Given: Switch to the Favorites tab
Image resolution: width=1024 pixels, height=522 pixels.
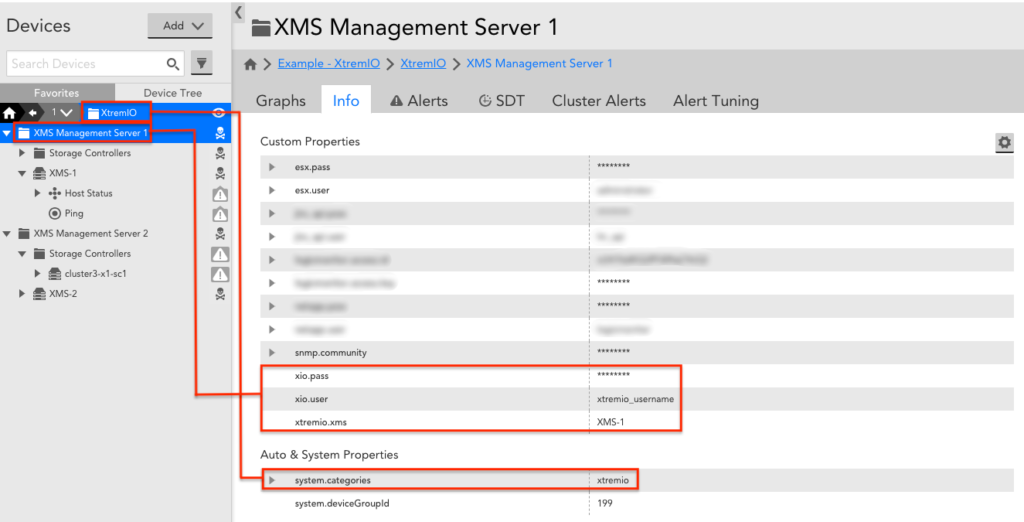Looking at the screenshot, I should (x=57, y=93).
